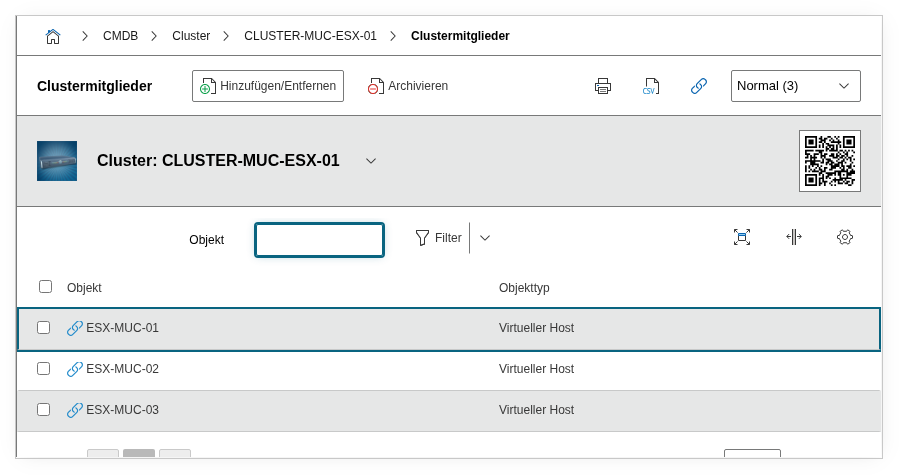Export list via CSV icon
This screenshot has height=475, width=899.
[x=651, y=86]
